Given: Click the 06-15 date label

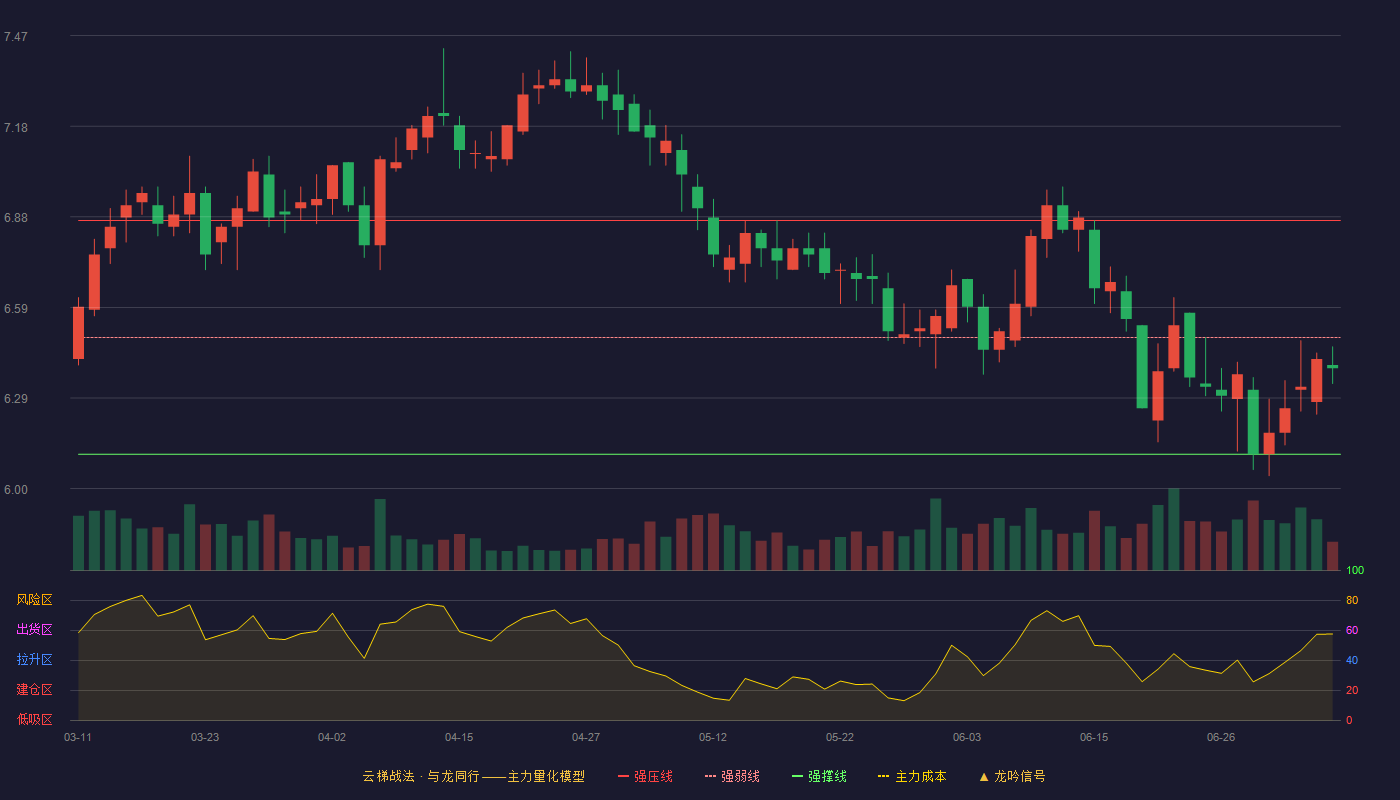Looking at the screenshot, I should point(1094,737).
